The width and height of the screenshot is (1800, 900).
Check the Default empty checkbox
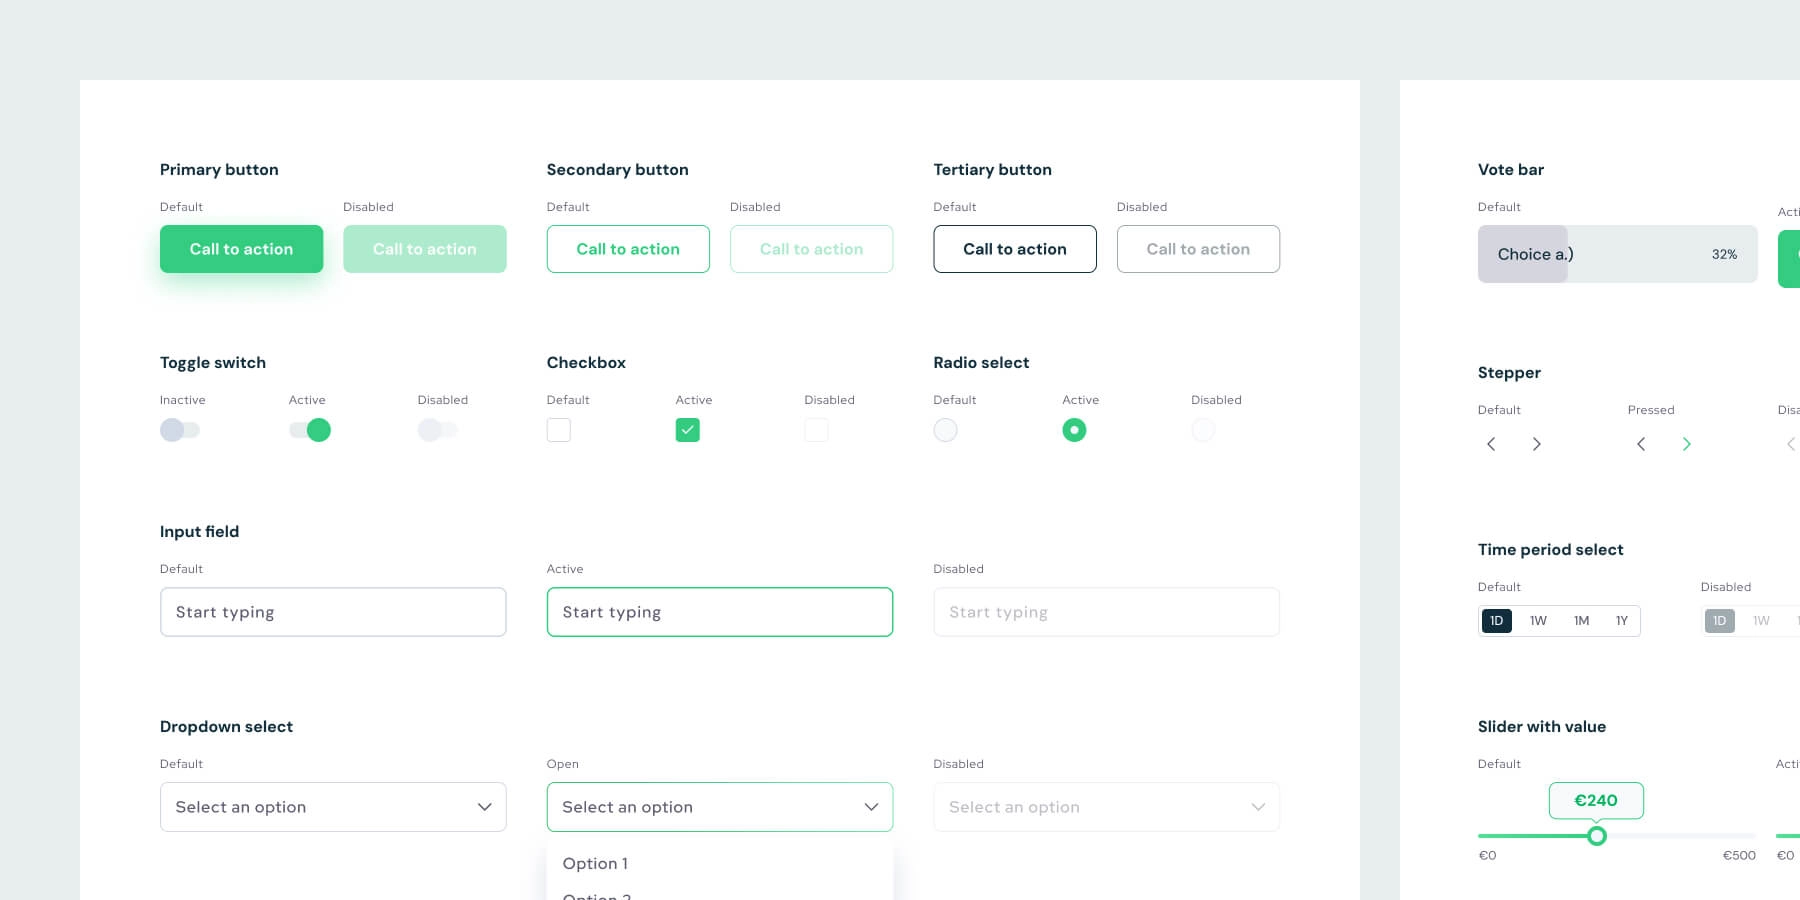click(559, 430)
